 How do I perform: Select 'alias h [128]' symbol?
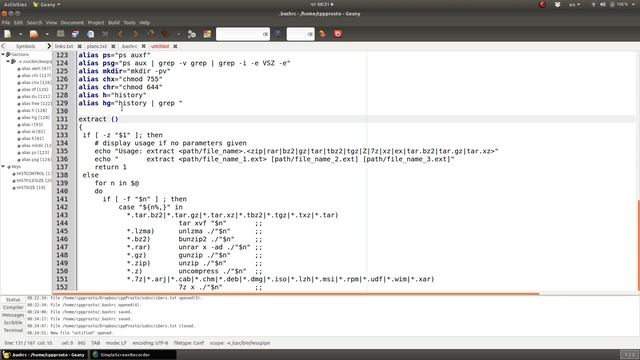coord(34,110)
